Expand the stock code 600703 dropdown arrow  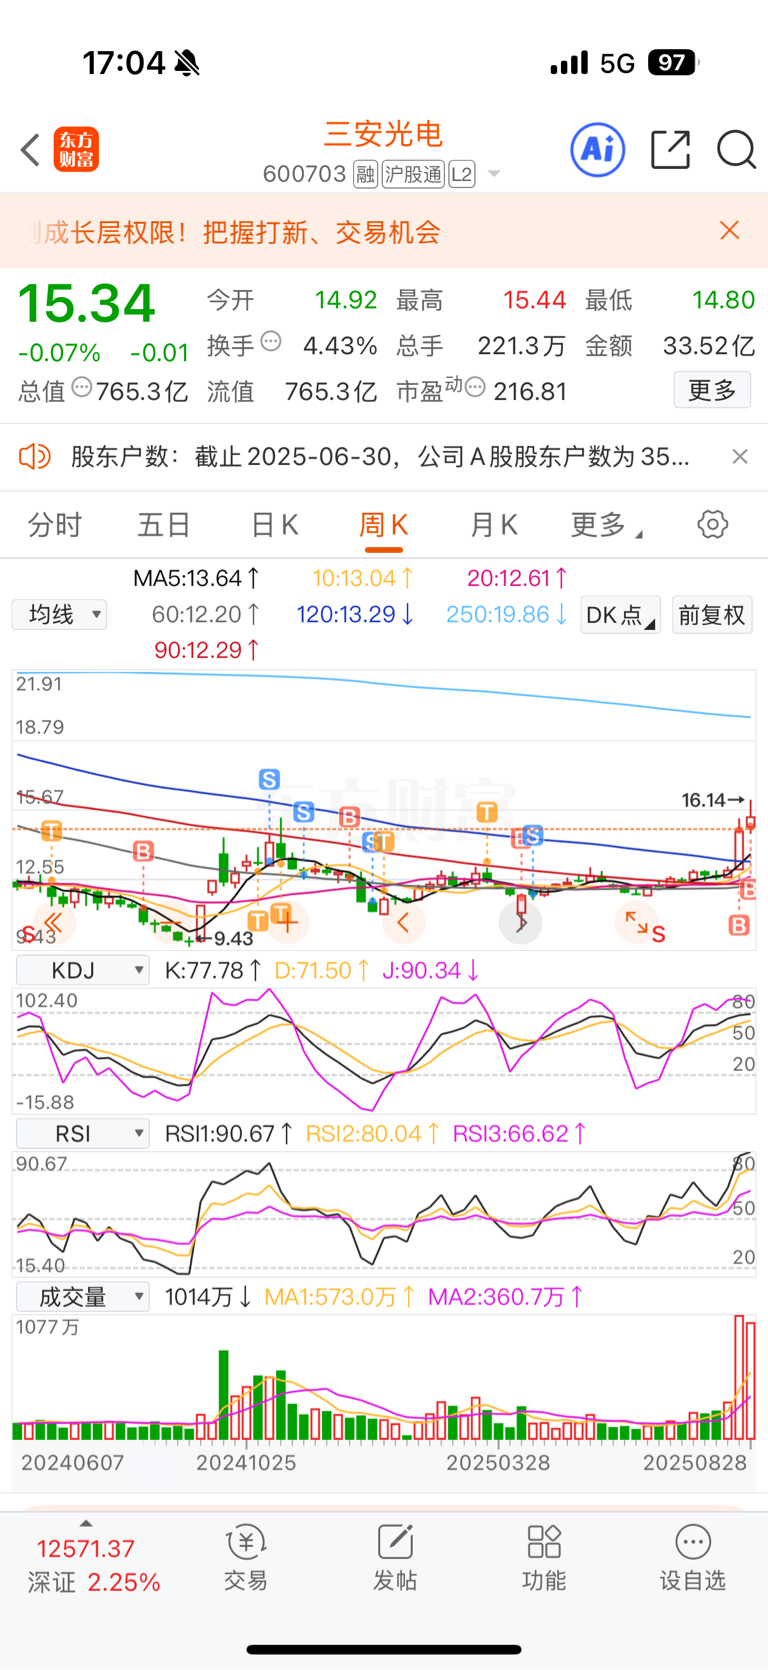click(x=494, y=174)
